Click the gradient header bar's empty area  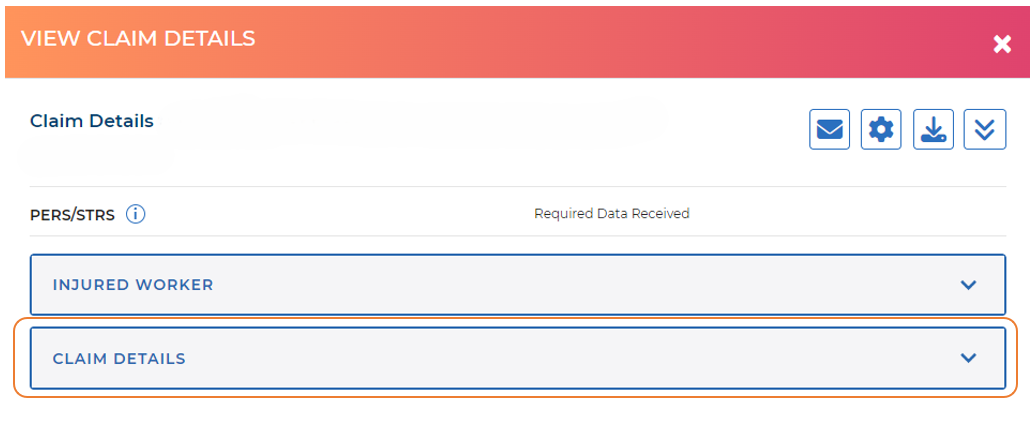pyautogui.click(x=600, y=40)
